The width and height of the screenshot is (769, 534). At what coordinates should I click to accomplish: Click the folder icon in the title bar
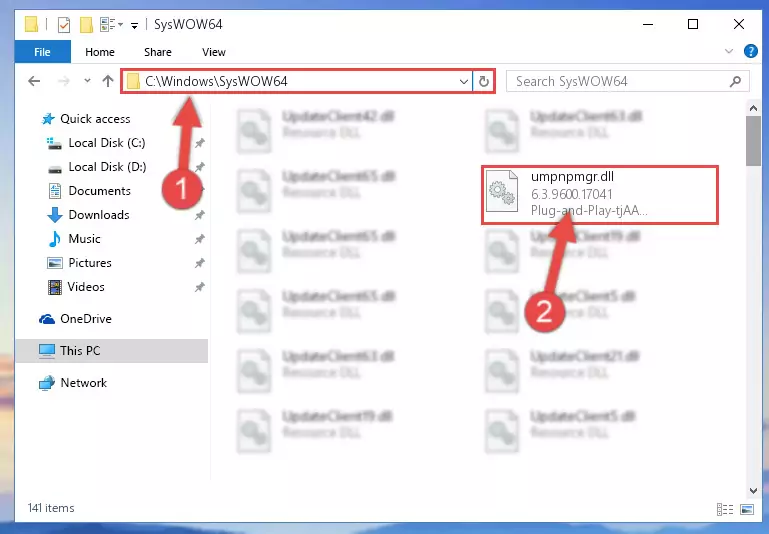coord(31,24)
